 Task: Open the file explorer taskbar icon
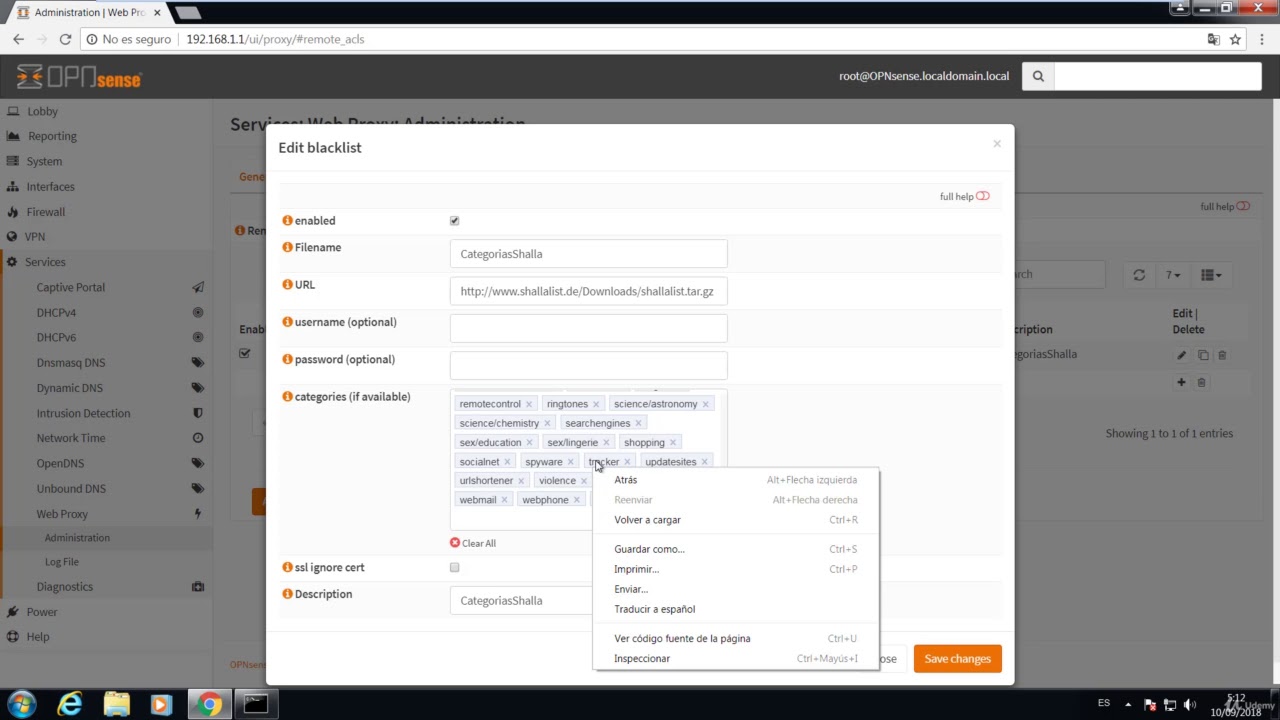pyautogui.click(x=116, y=704)
